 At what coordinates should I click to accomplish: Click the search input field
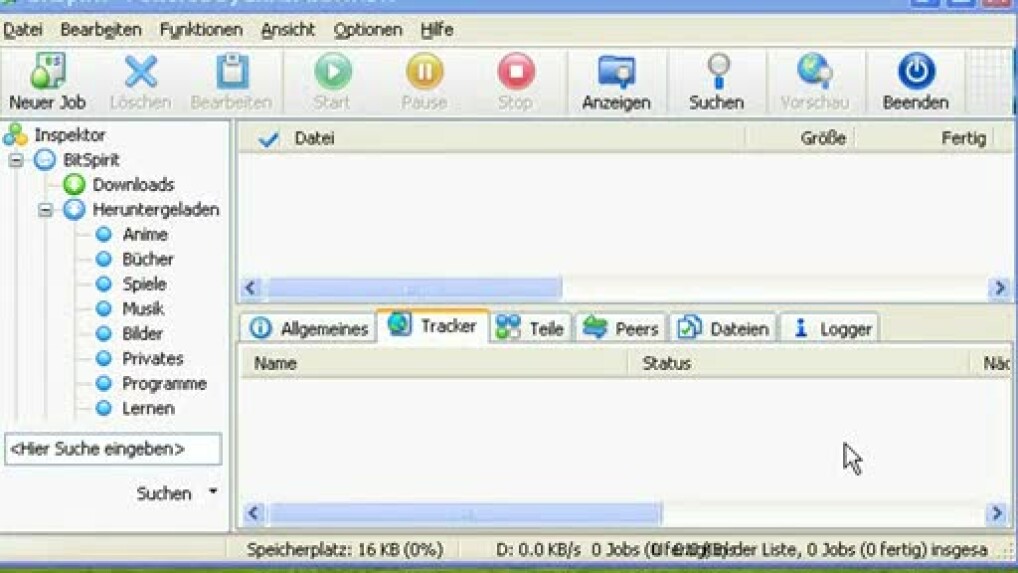point(113,449)
